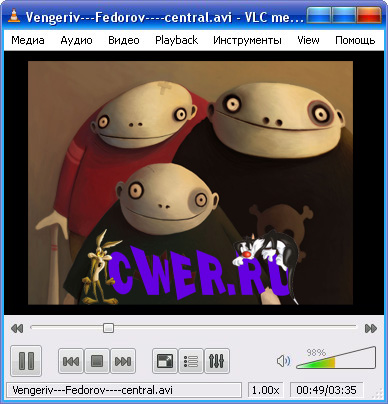This screenshot has height=404, width=388.
Task: Show the playlist window
Action: (191, 361)
